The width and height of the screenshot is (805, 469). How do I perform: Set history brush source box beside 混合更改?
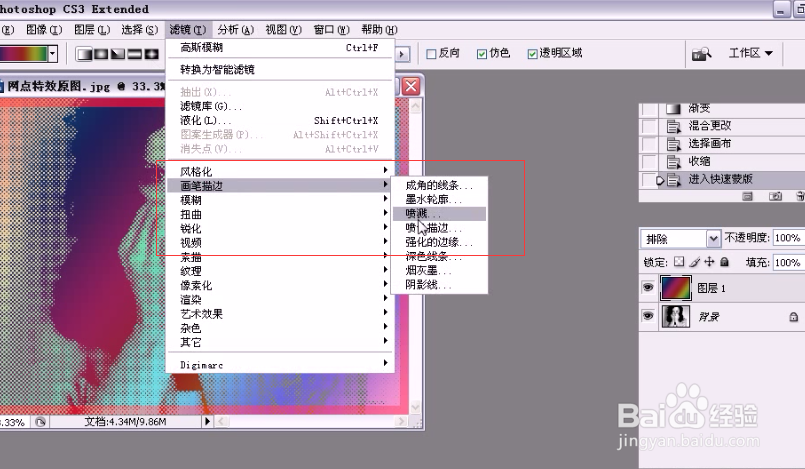649,126
